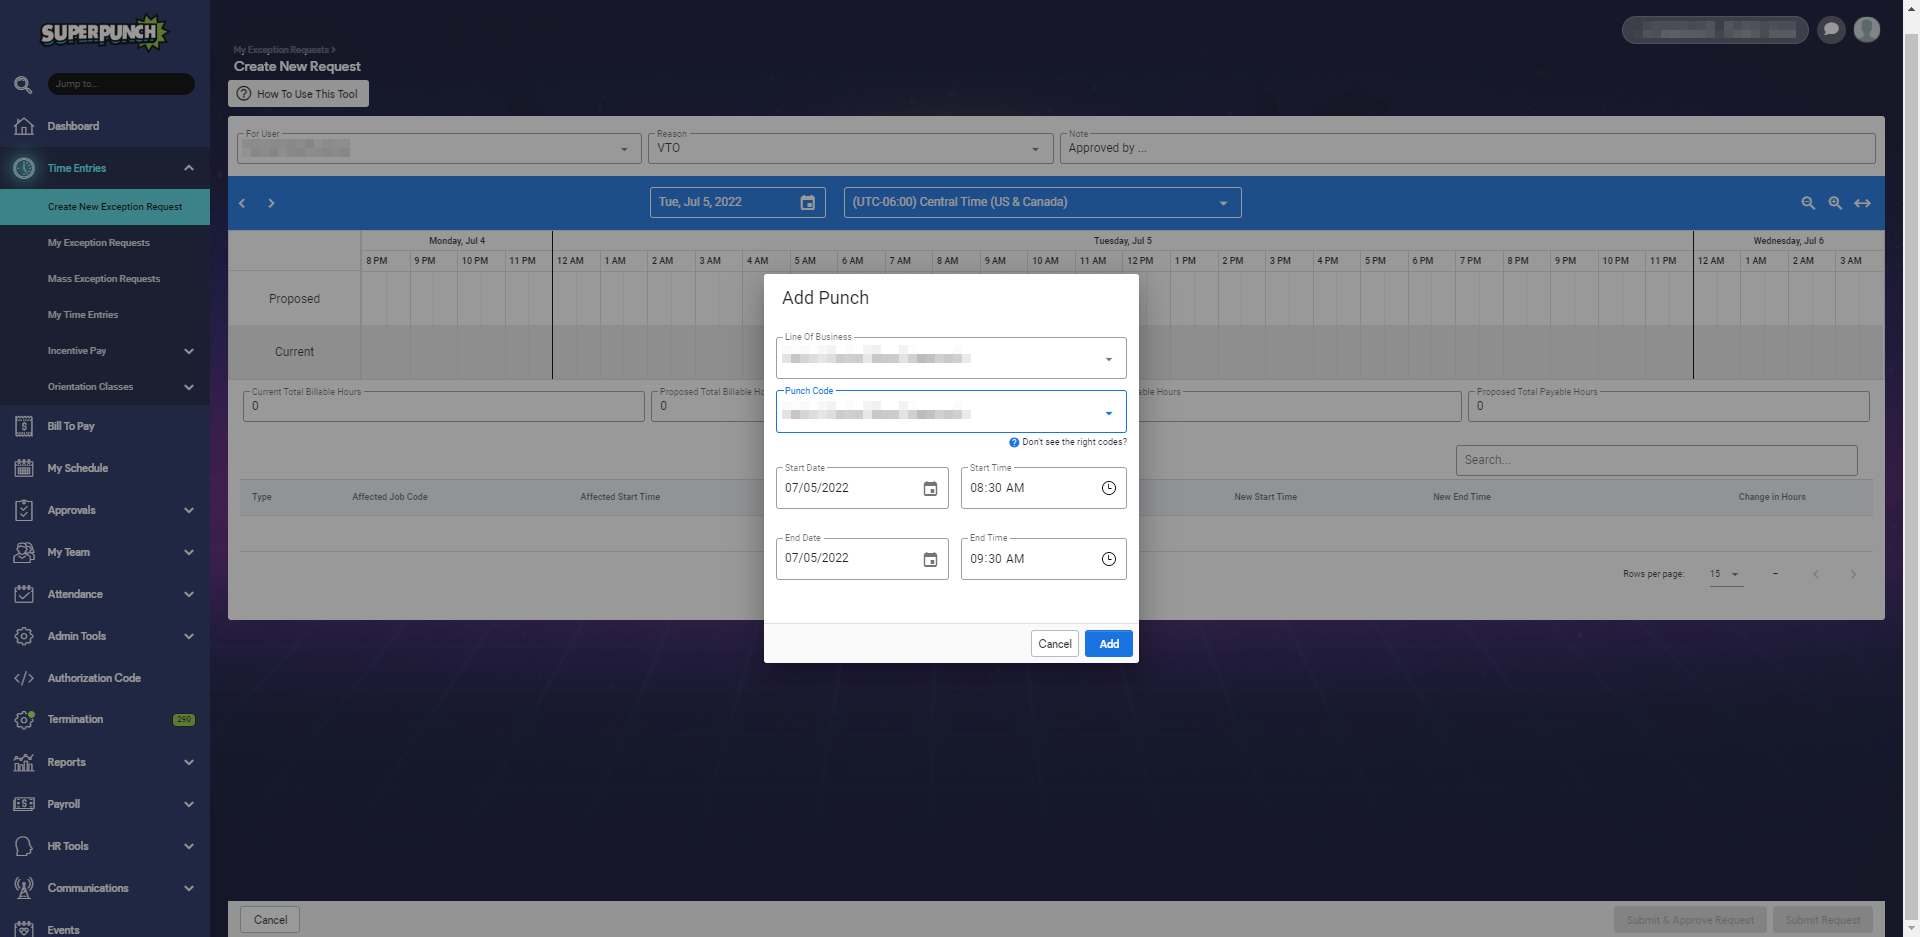This screenshot has height=937, width=1920.
Task: Click the zoom out timeline icon
Action: (1808, 203)
